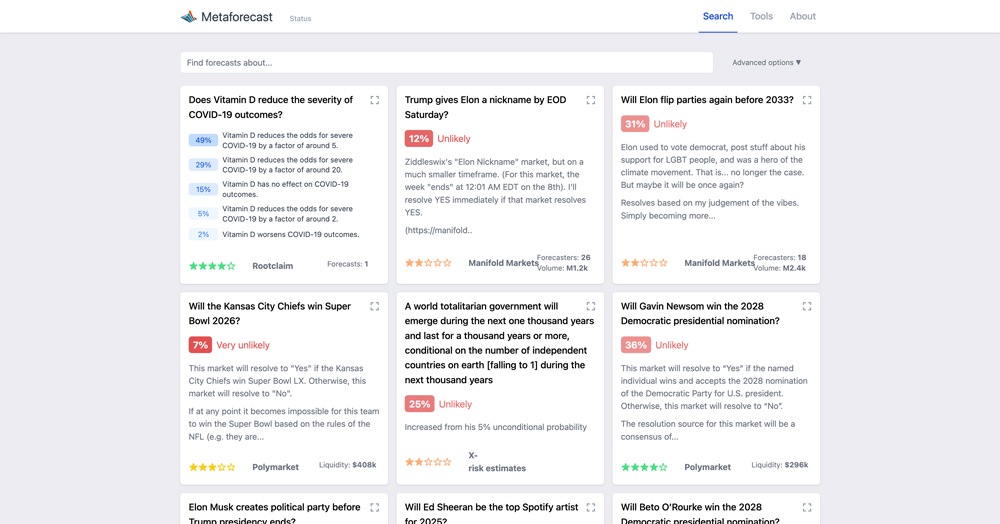The width and height of the screenshot is (1000, 524).
Task: Open the Status link
Action: coord(300,19)
